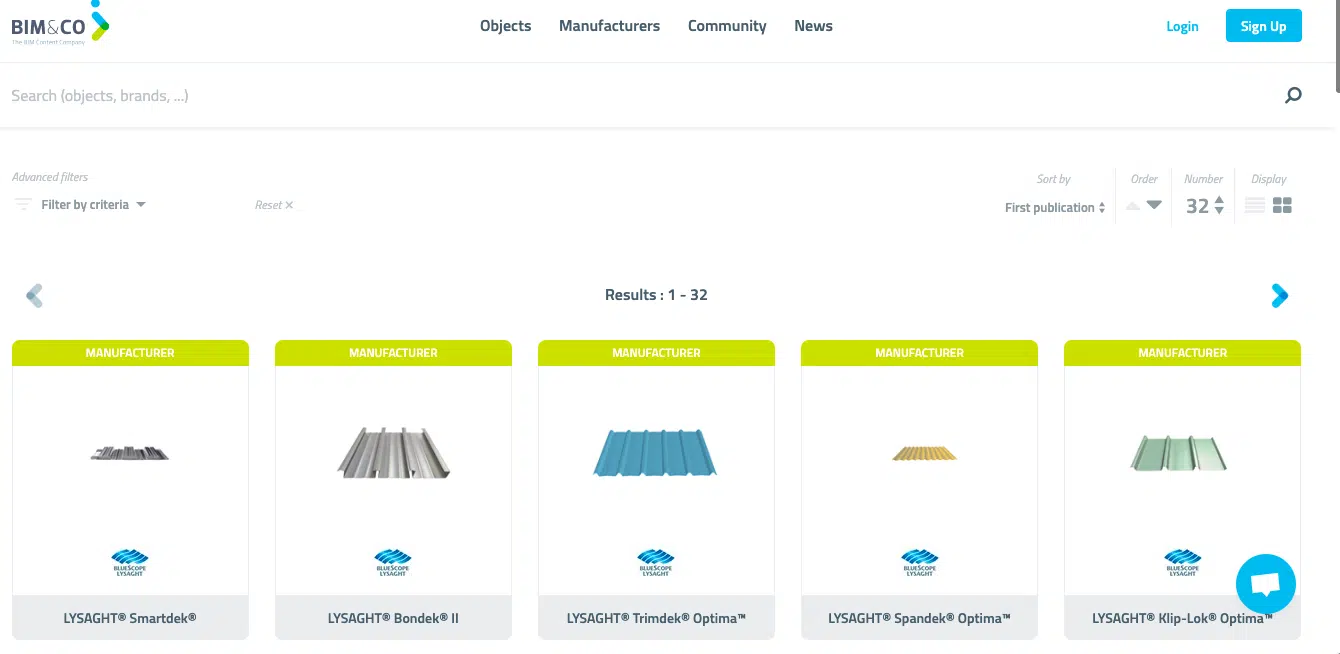Open the Manufacturers menu item
This screenshot has height=654, width=1340.
coord(609,26)
